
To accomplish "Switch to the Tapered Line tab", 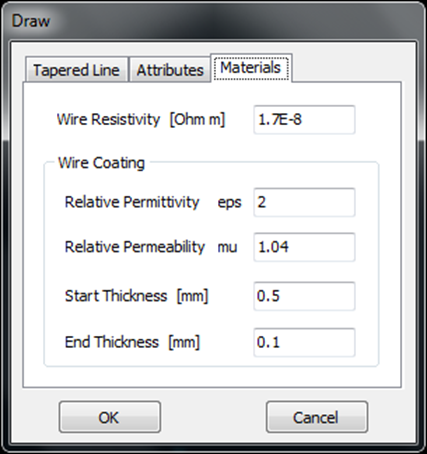I will (x=76, y=70).
